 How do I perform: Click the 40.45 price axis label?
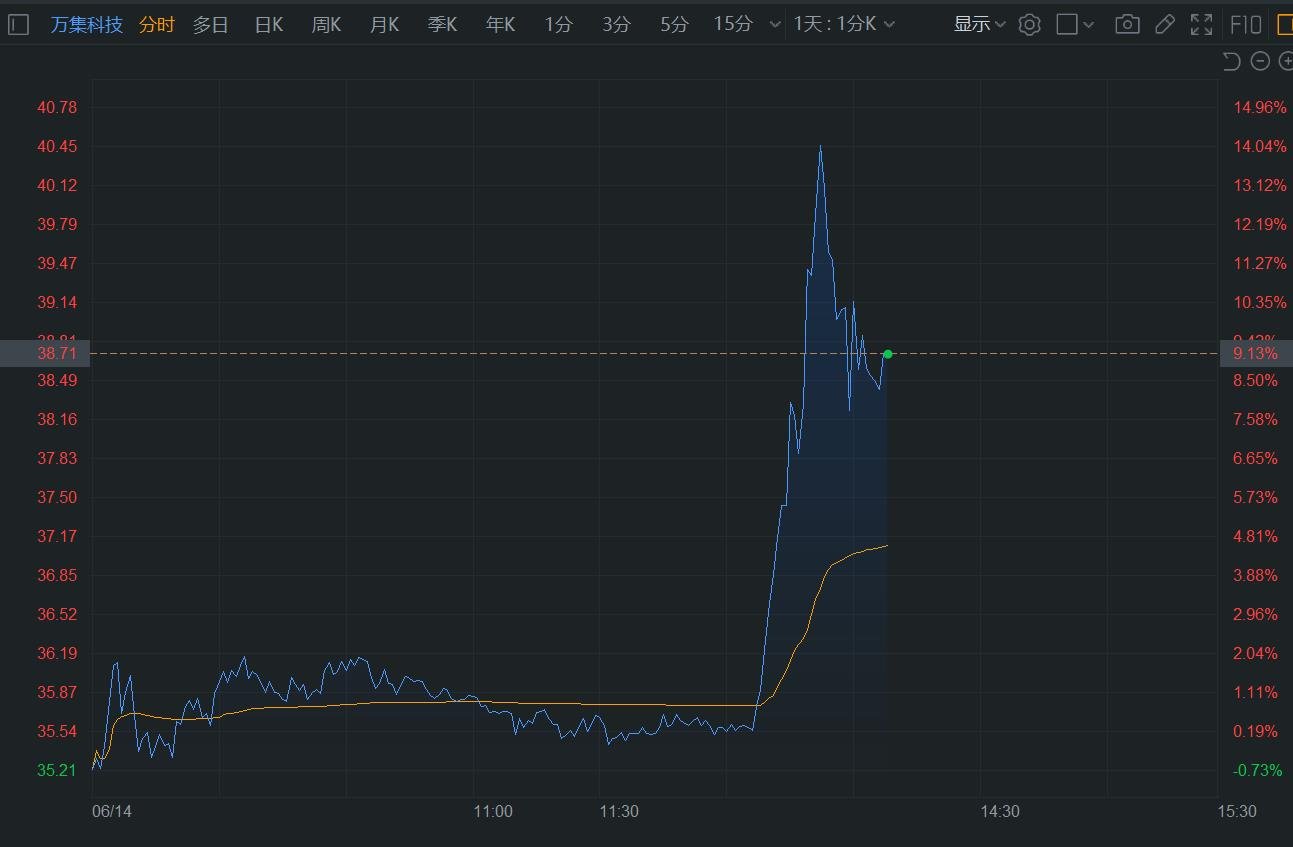pyautogui.click(x=57, y=146)
